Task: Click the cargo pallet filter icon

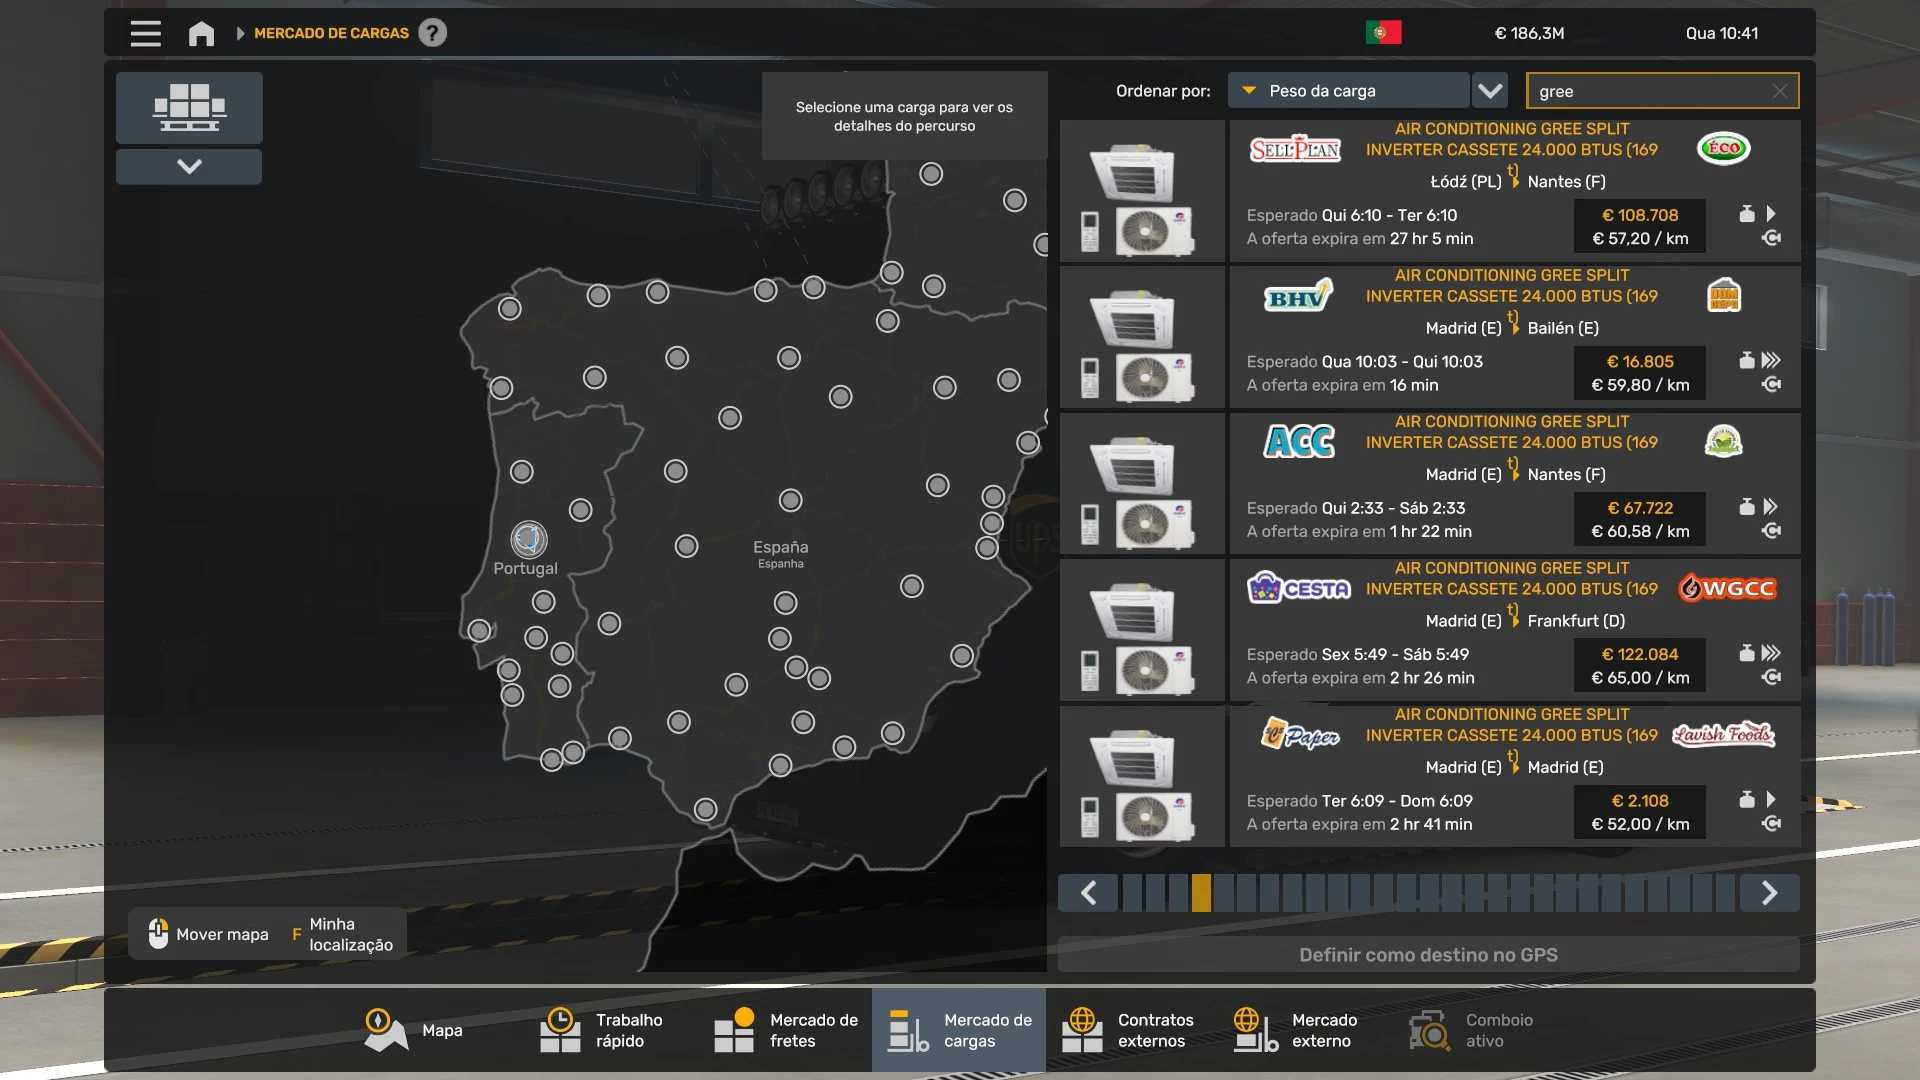Action: click(189, 107)
